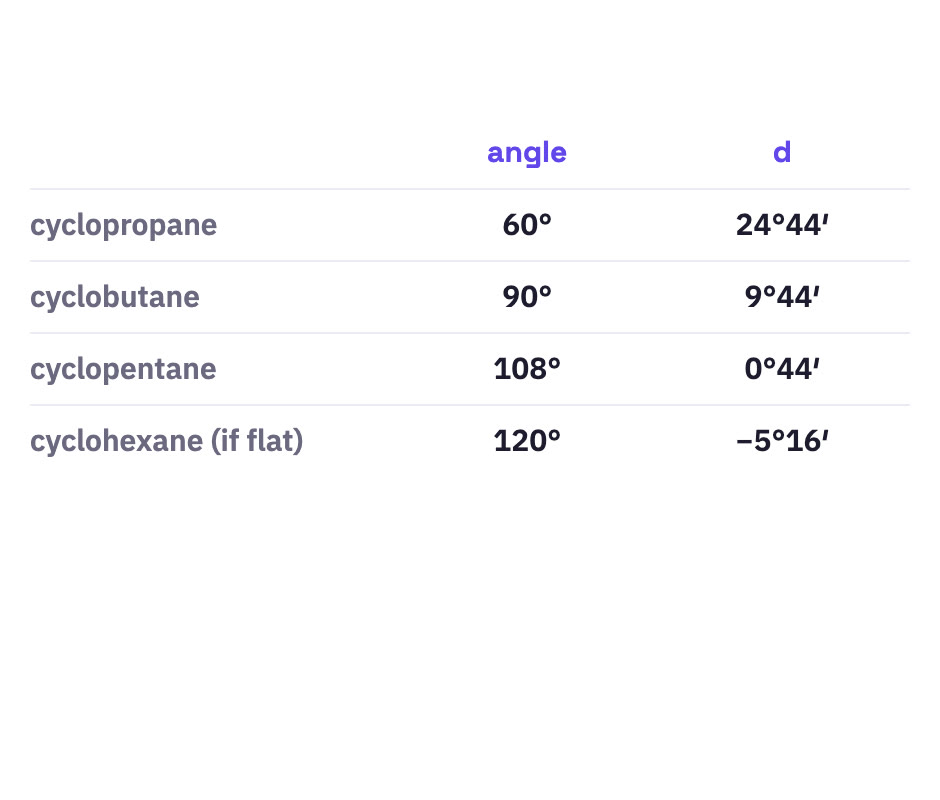Click the 120° angle cell
Viewport: 940px width, 800px height.
(526, 441)
